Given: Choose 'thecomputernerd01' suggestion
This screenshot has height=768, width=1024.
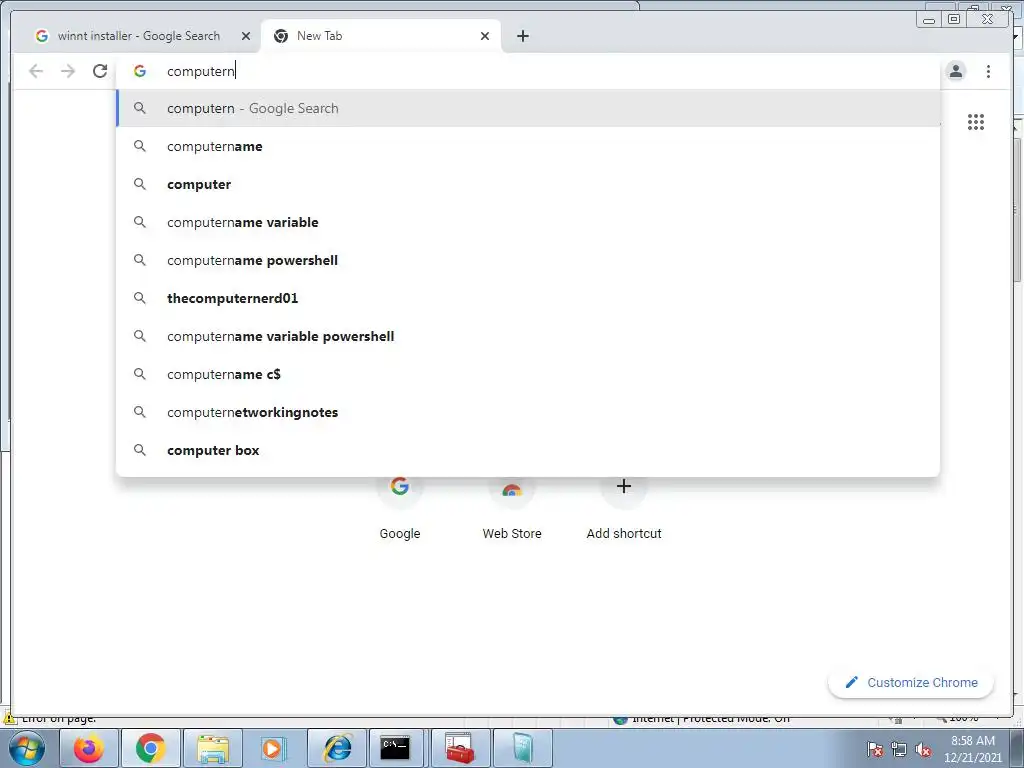Looking at the screenshot, I should (x=528, y=298).
